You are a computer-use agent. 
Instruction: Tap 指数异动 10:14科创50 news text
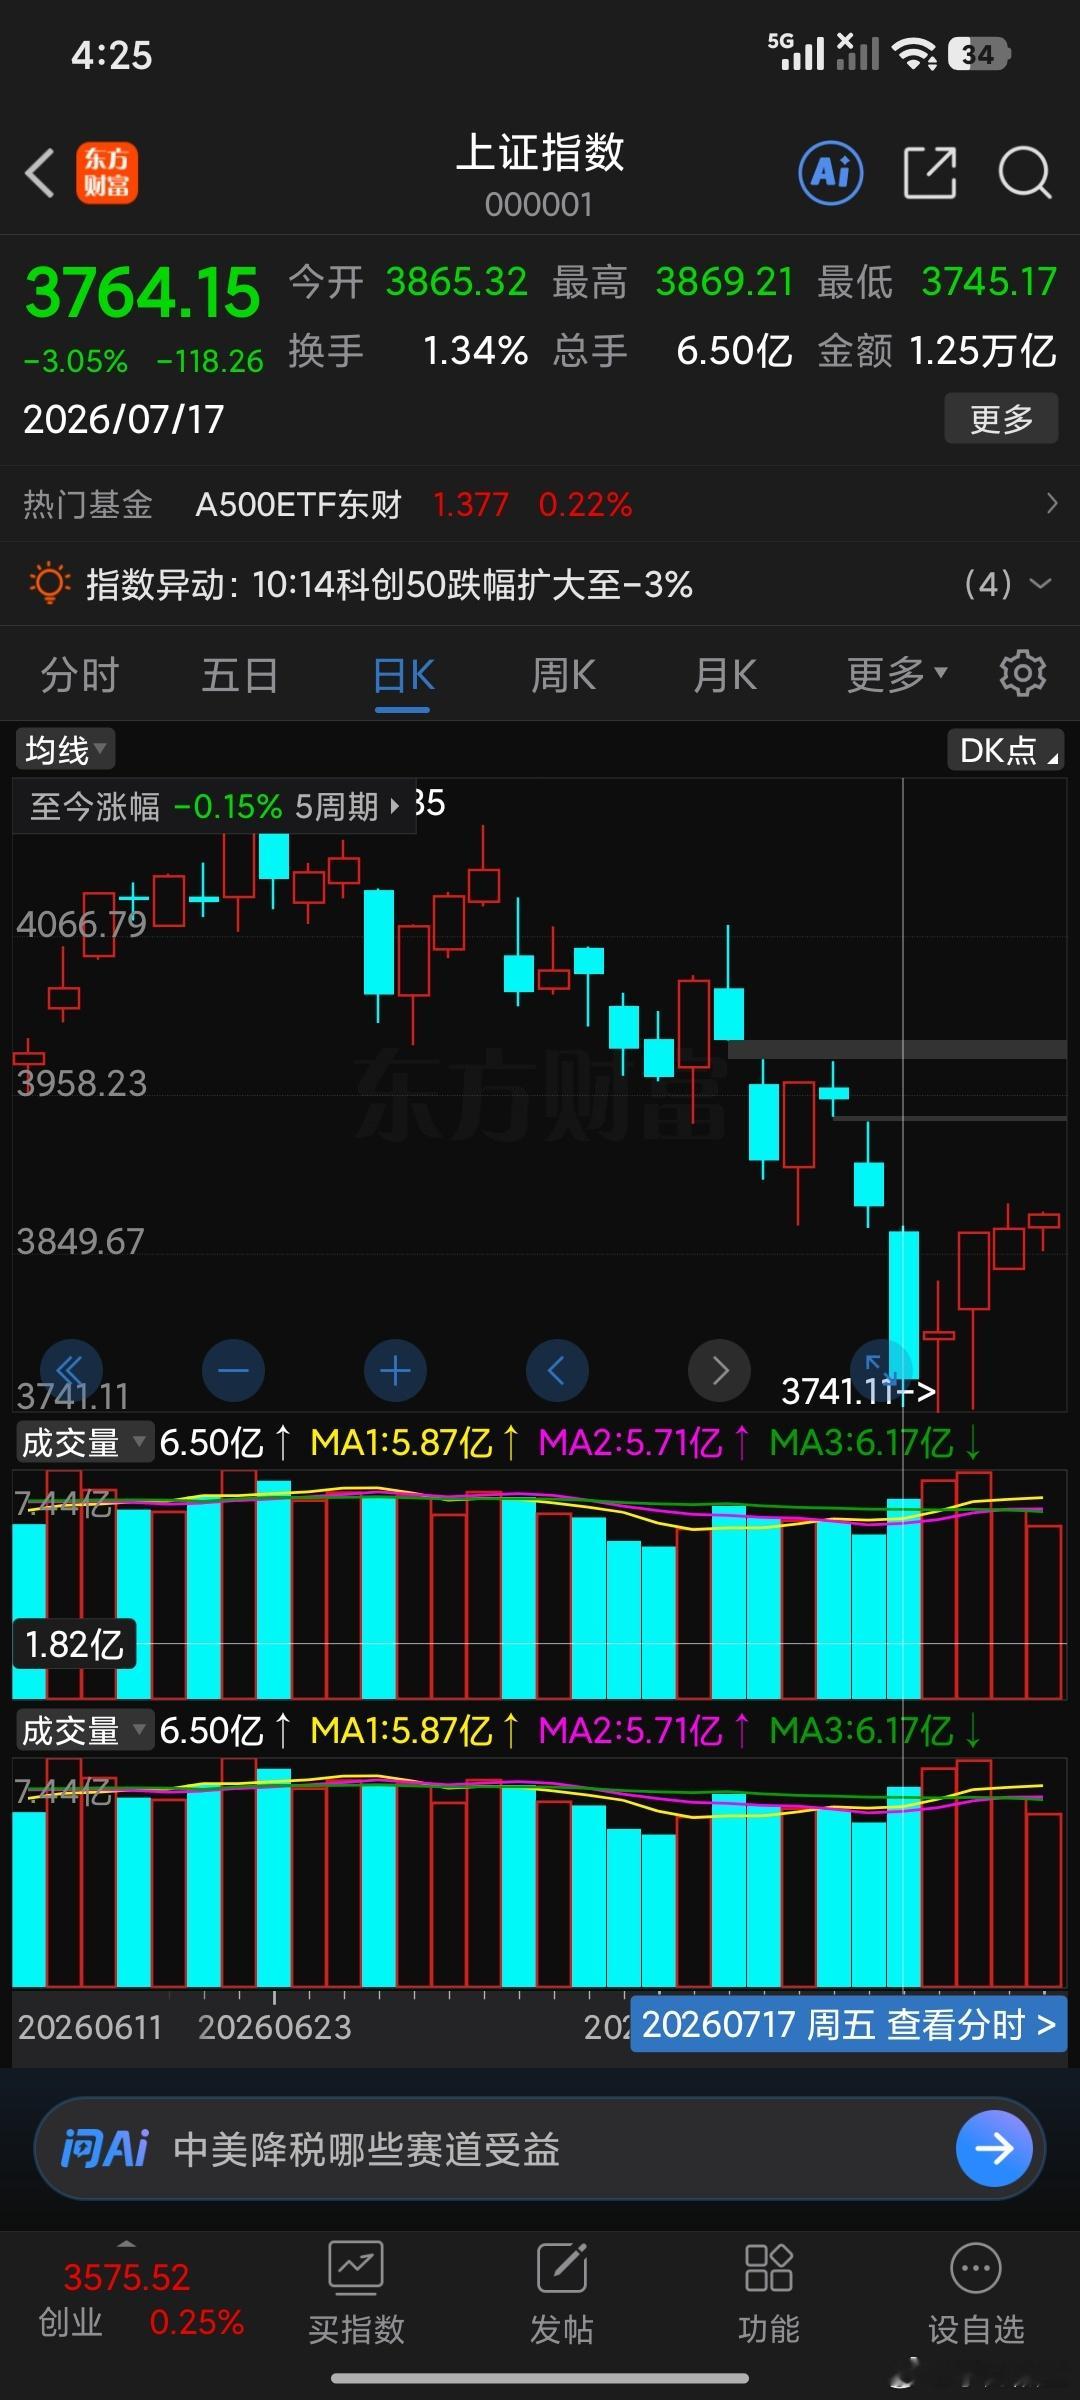[389, 584]
